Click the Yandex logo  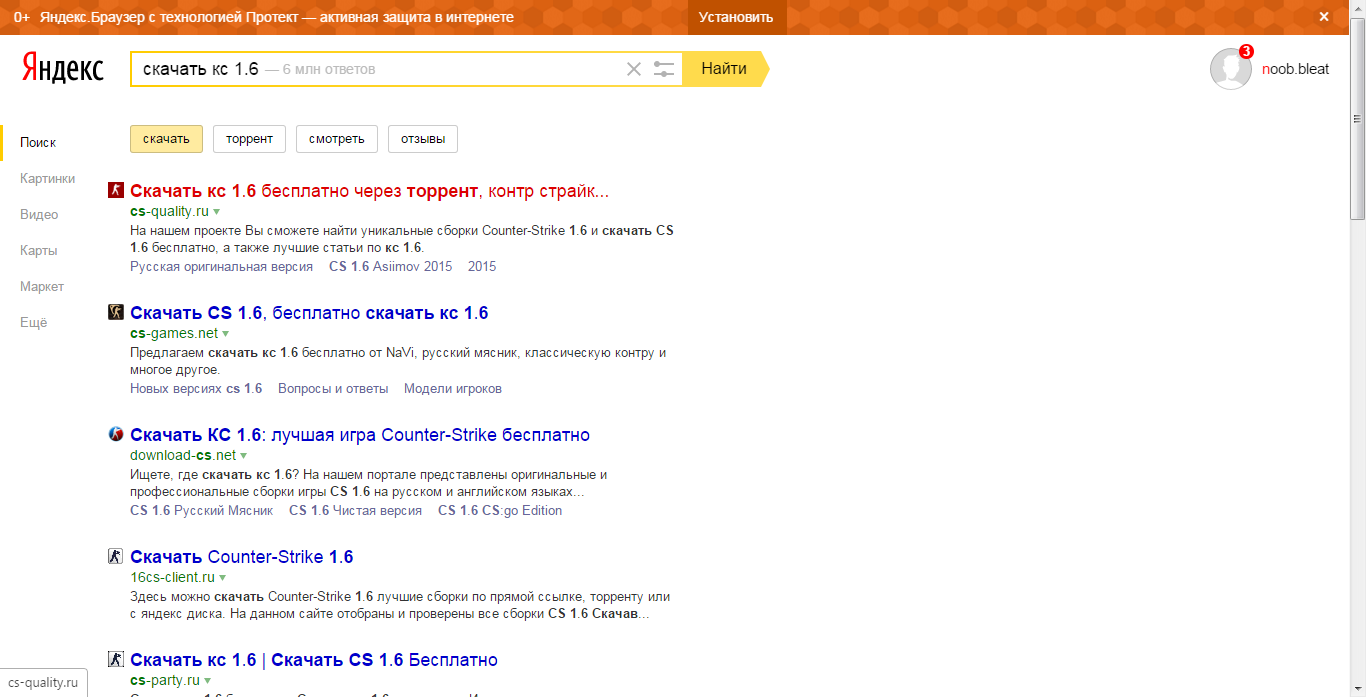point(62,68)
